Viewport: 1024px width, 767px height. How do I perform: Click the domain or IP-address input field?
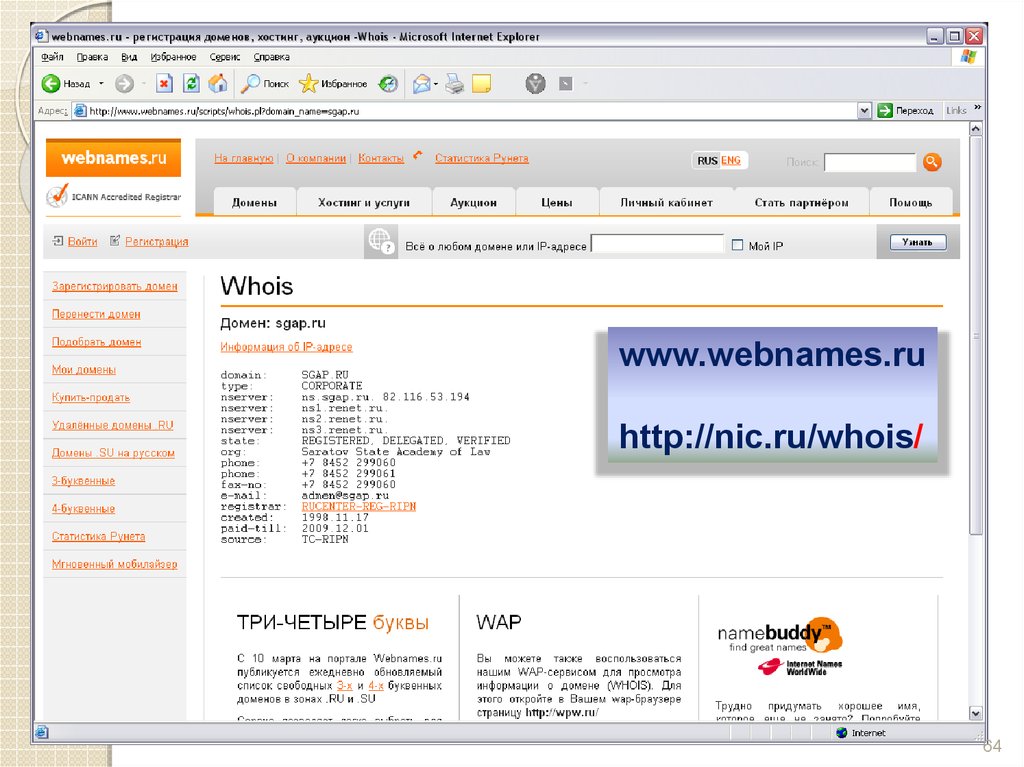point(657,244)
